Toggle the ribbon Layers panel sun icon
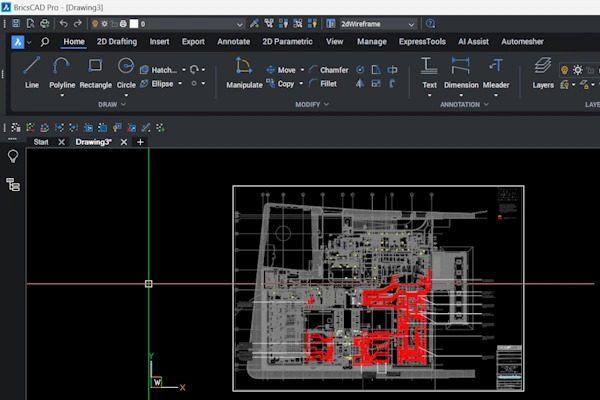 [578, 70]
